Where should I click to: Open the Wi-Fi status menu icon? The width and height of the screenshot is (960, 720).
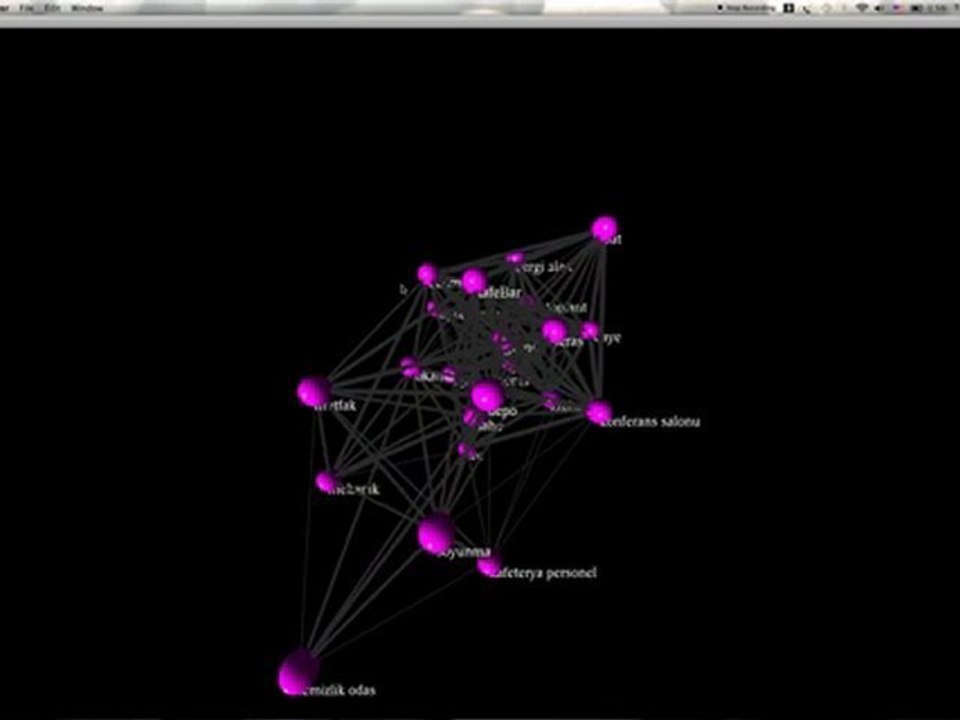[x=863, y=8]
